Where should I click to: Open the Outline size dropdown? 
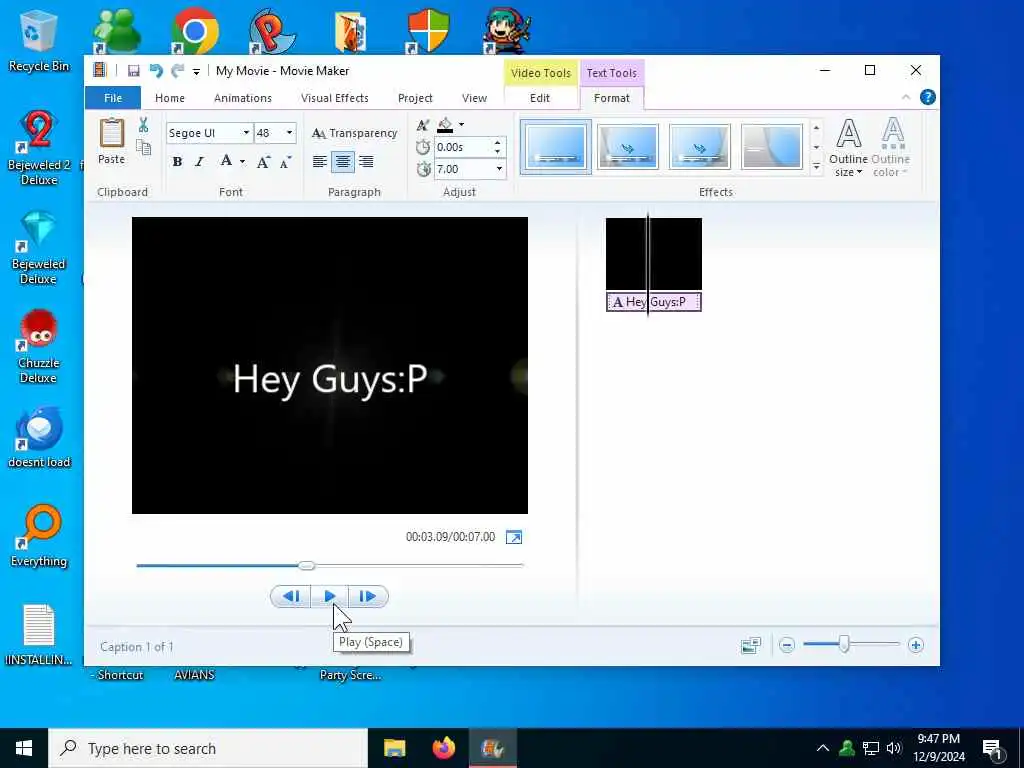(848, 148)
